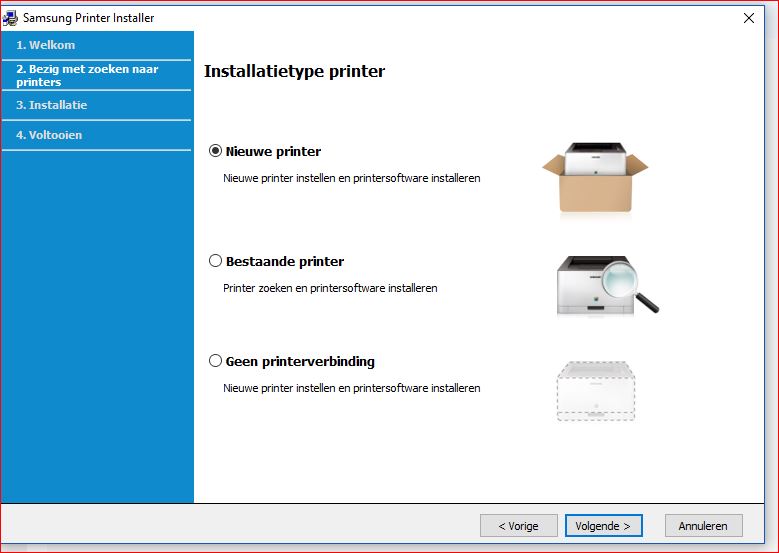779x553 pixels.
Task: Click the Samsung Printer Installer title icon
Action: pyautogui.click(x=10, y=18)
